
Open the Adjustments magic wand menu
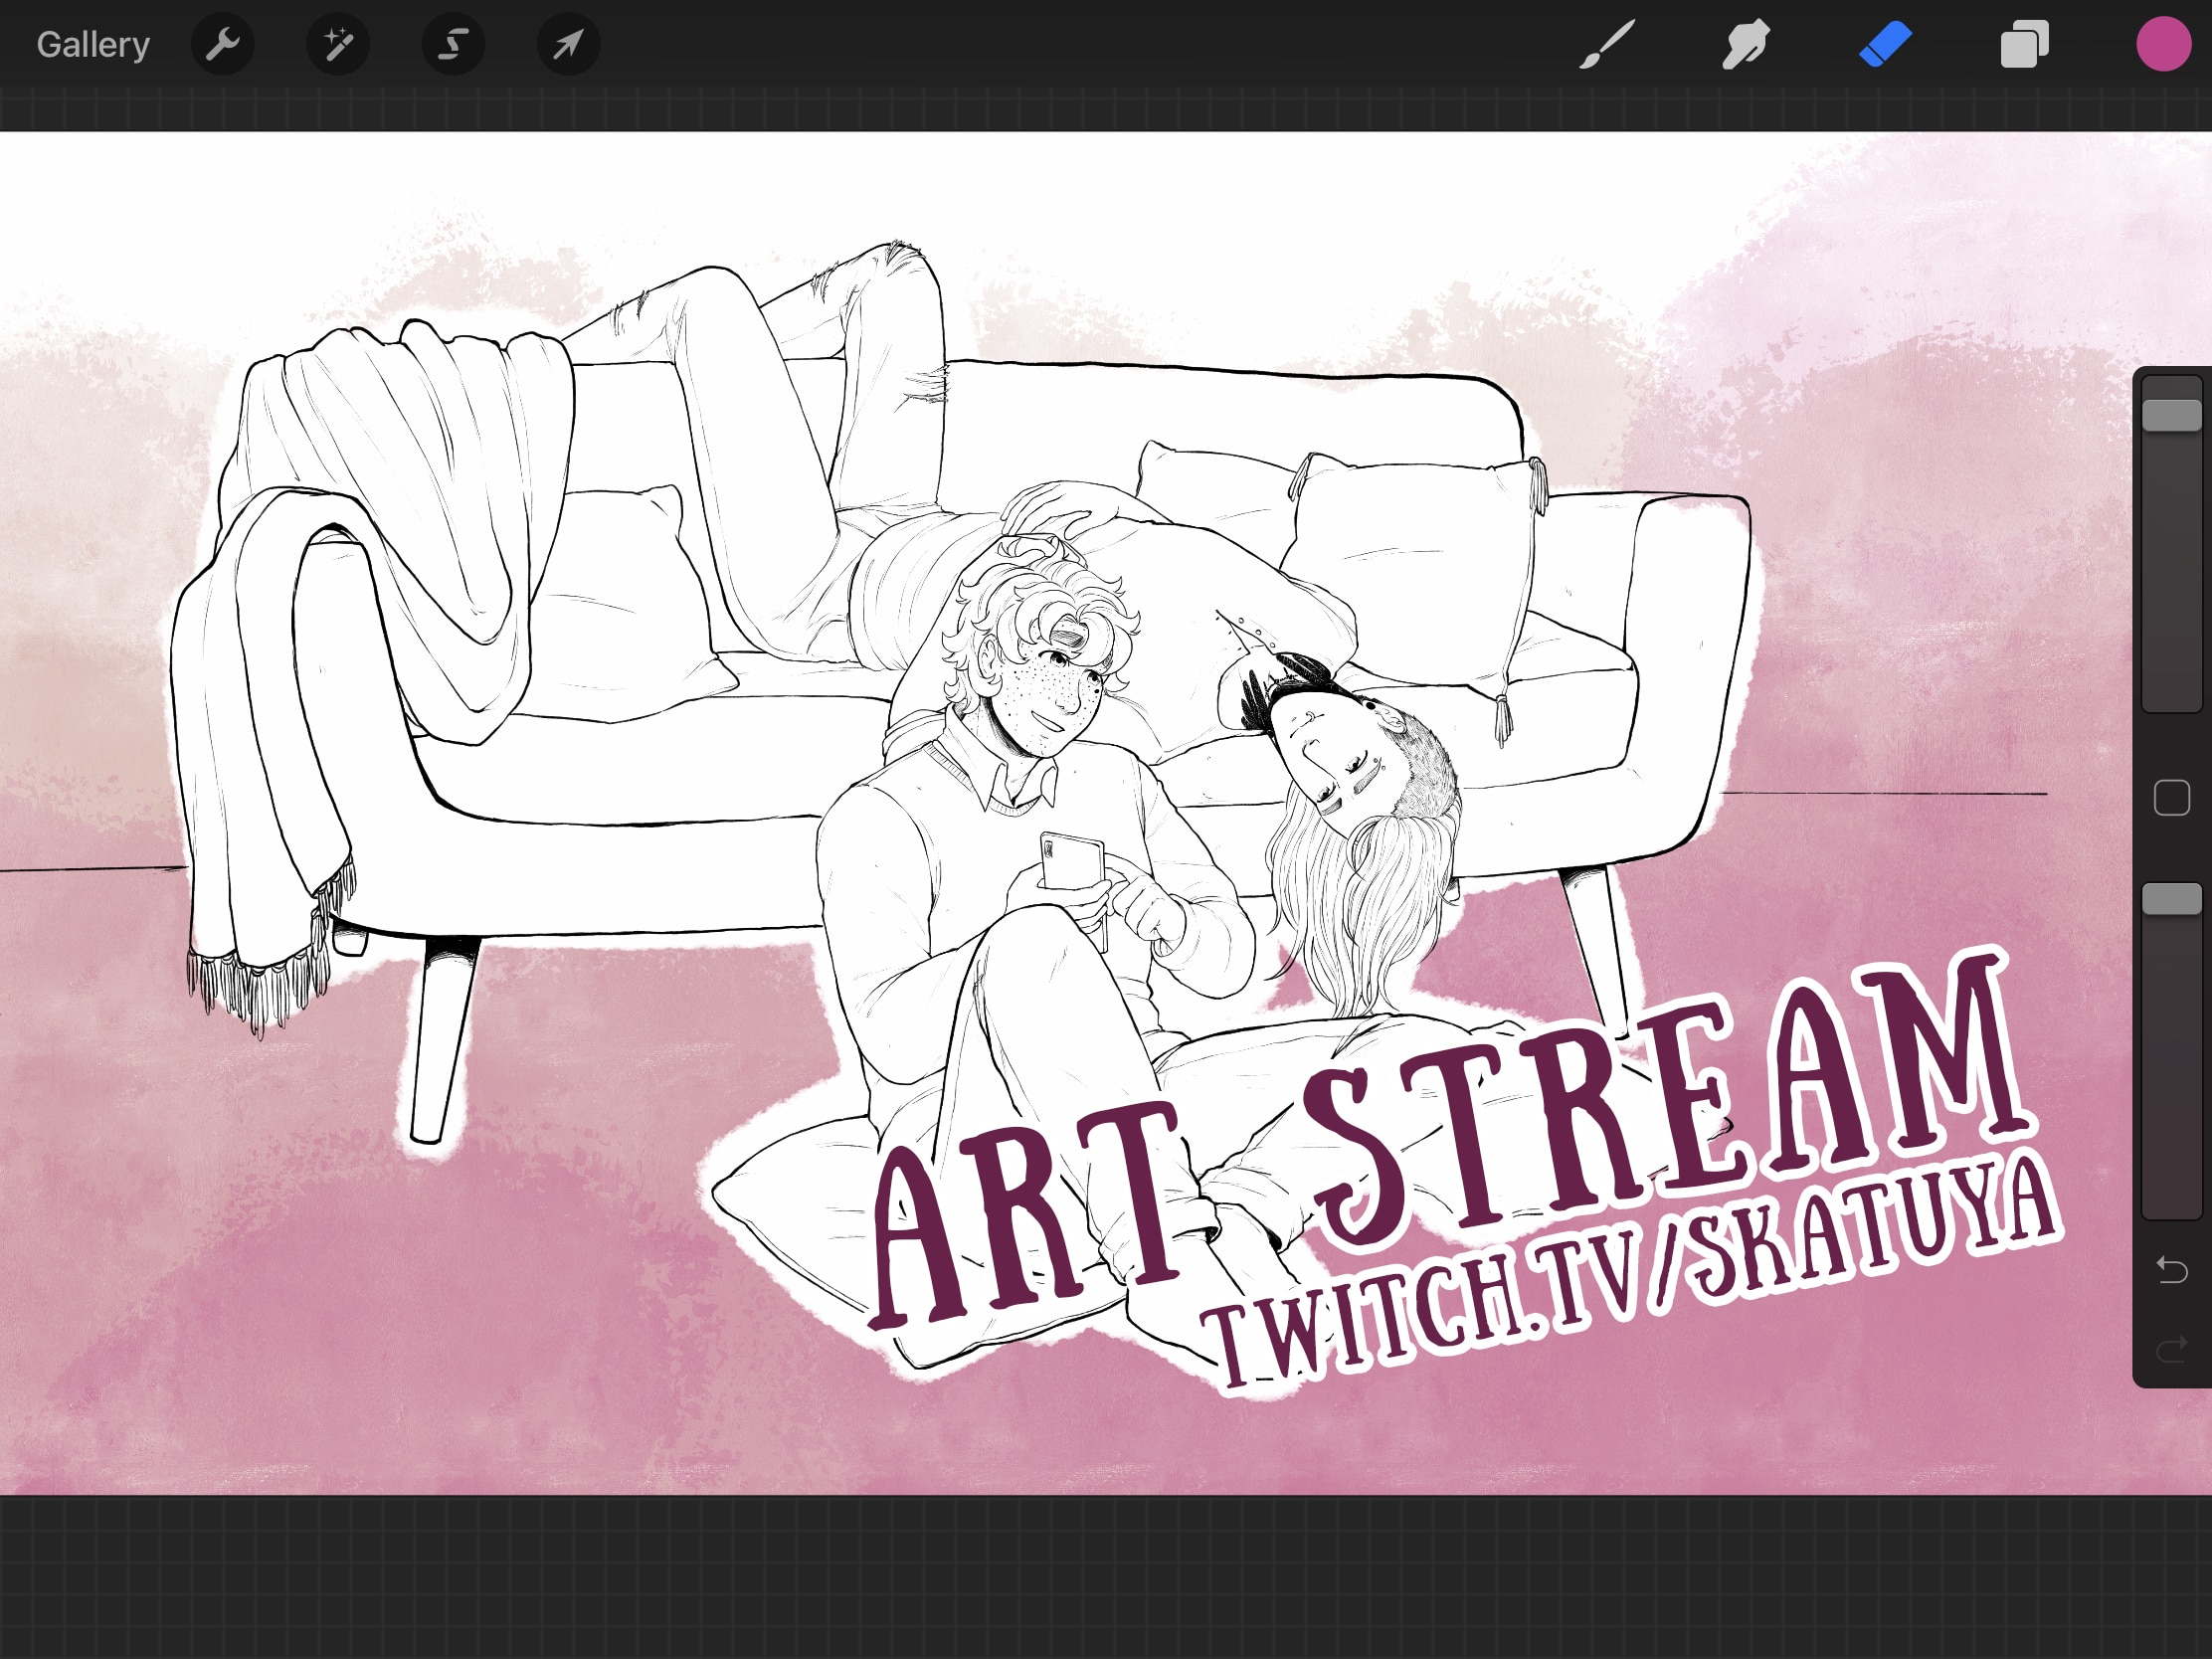(338, 44)
